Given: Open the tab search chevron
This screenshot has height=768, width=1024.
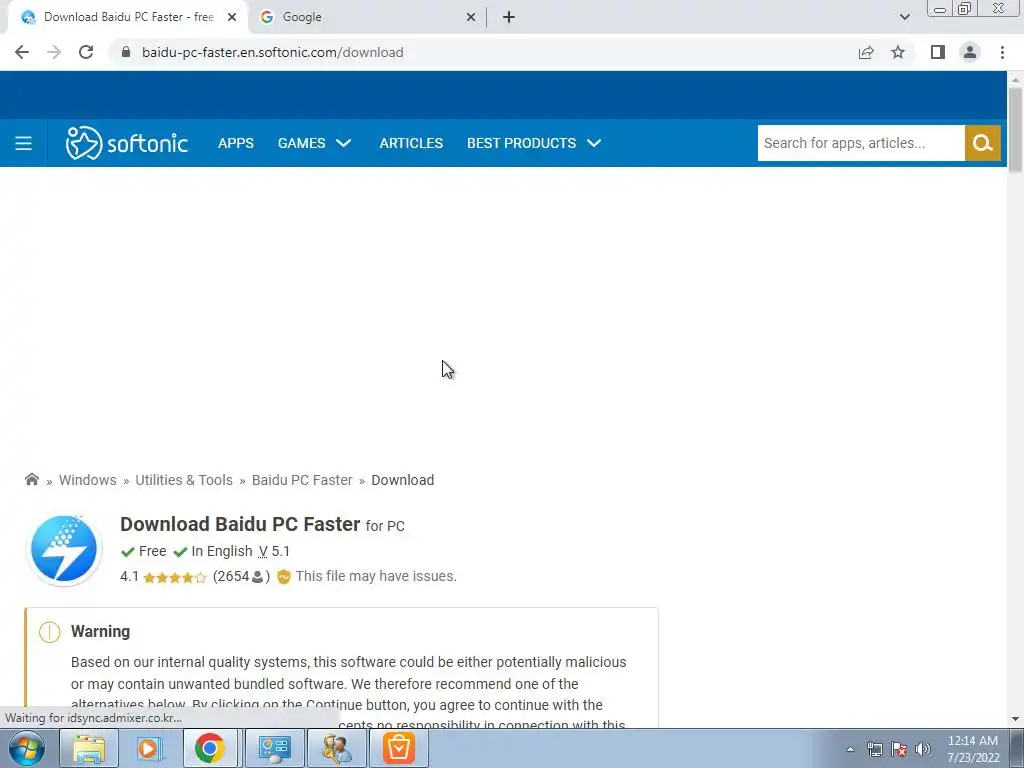Looking at the screenshot, I should point(904,17).
